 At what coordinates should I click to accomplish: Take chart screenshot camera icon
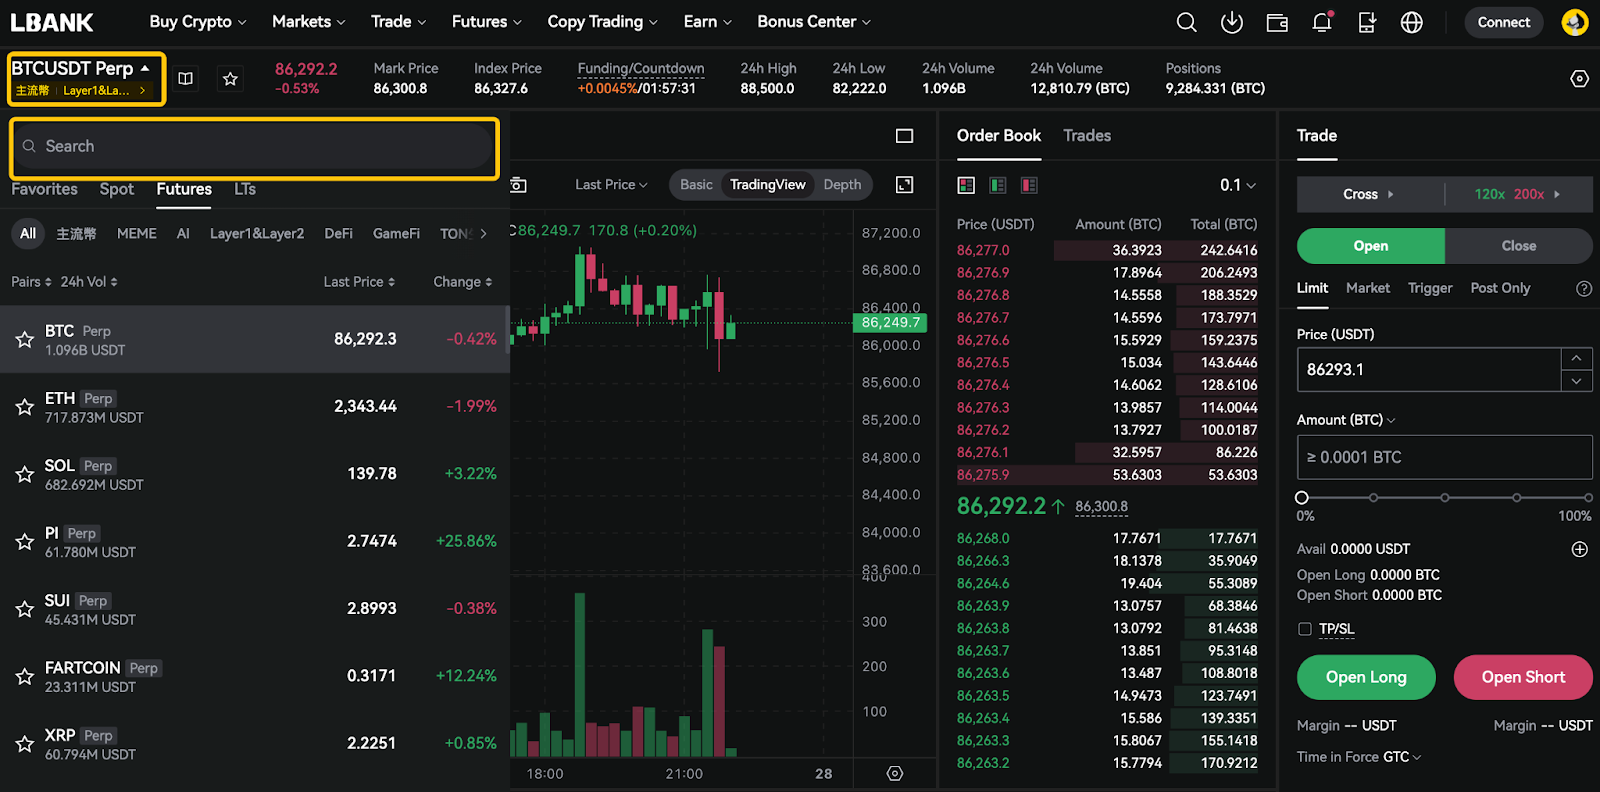518,185
